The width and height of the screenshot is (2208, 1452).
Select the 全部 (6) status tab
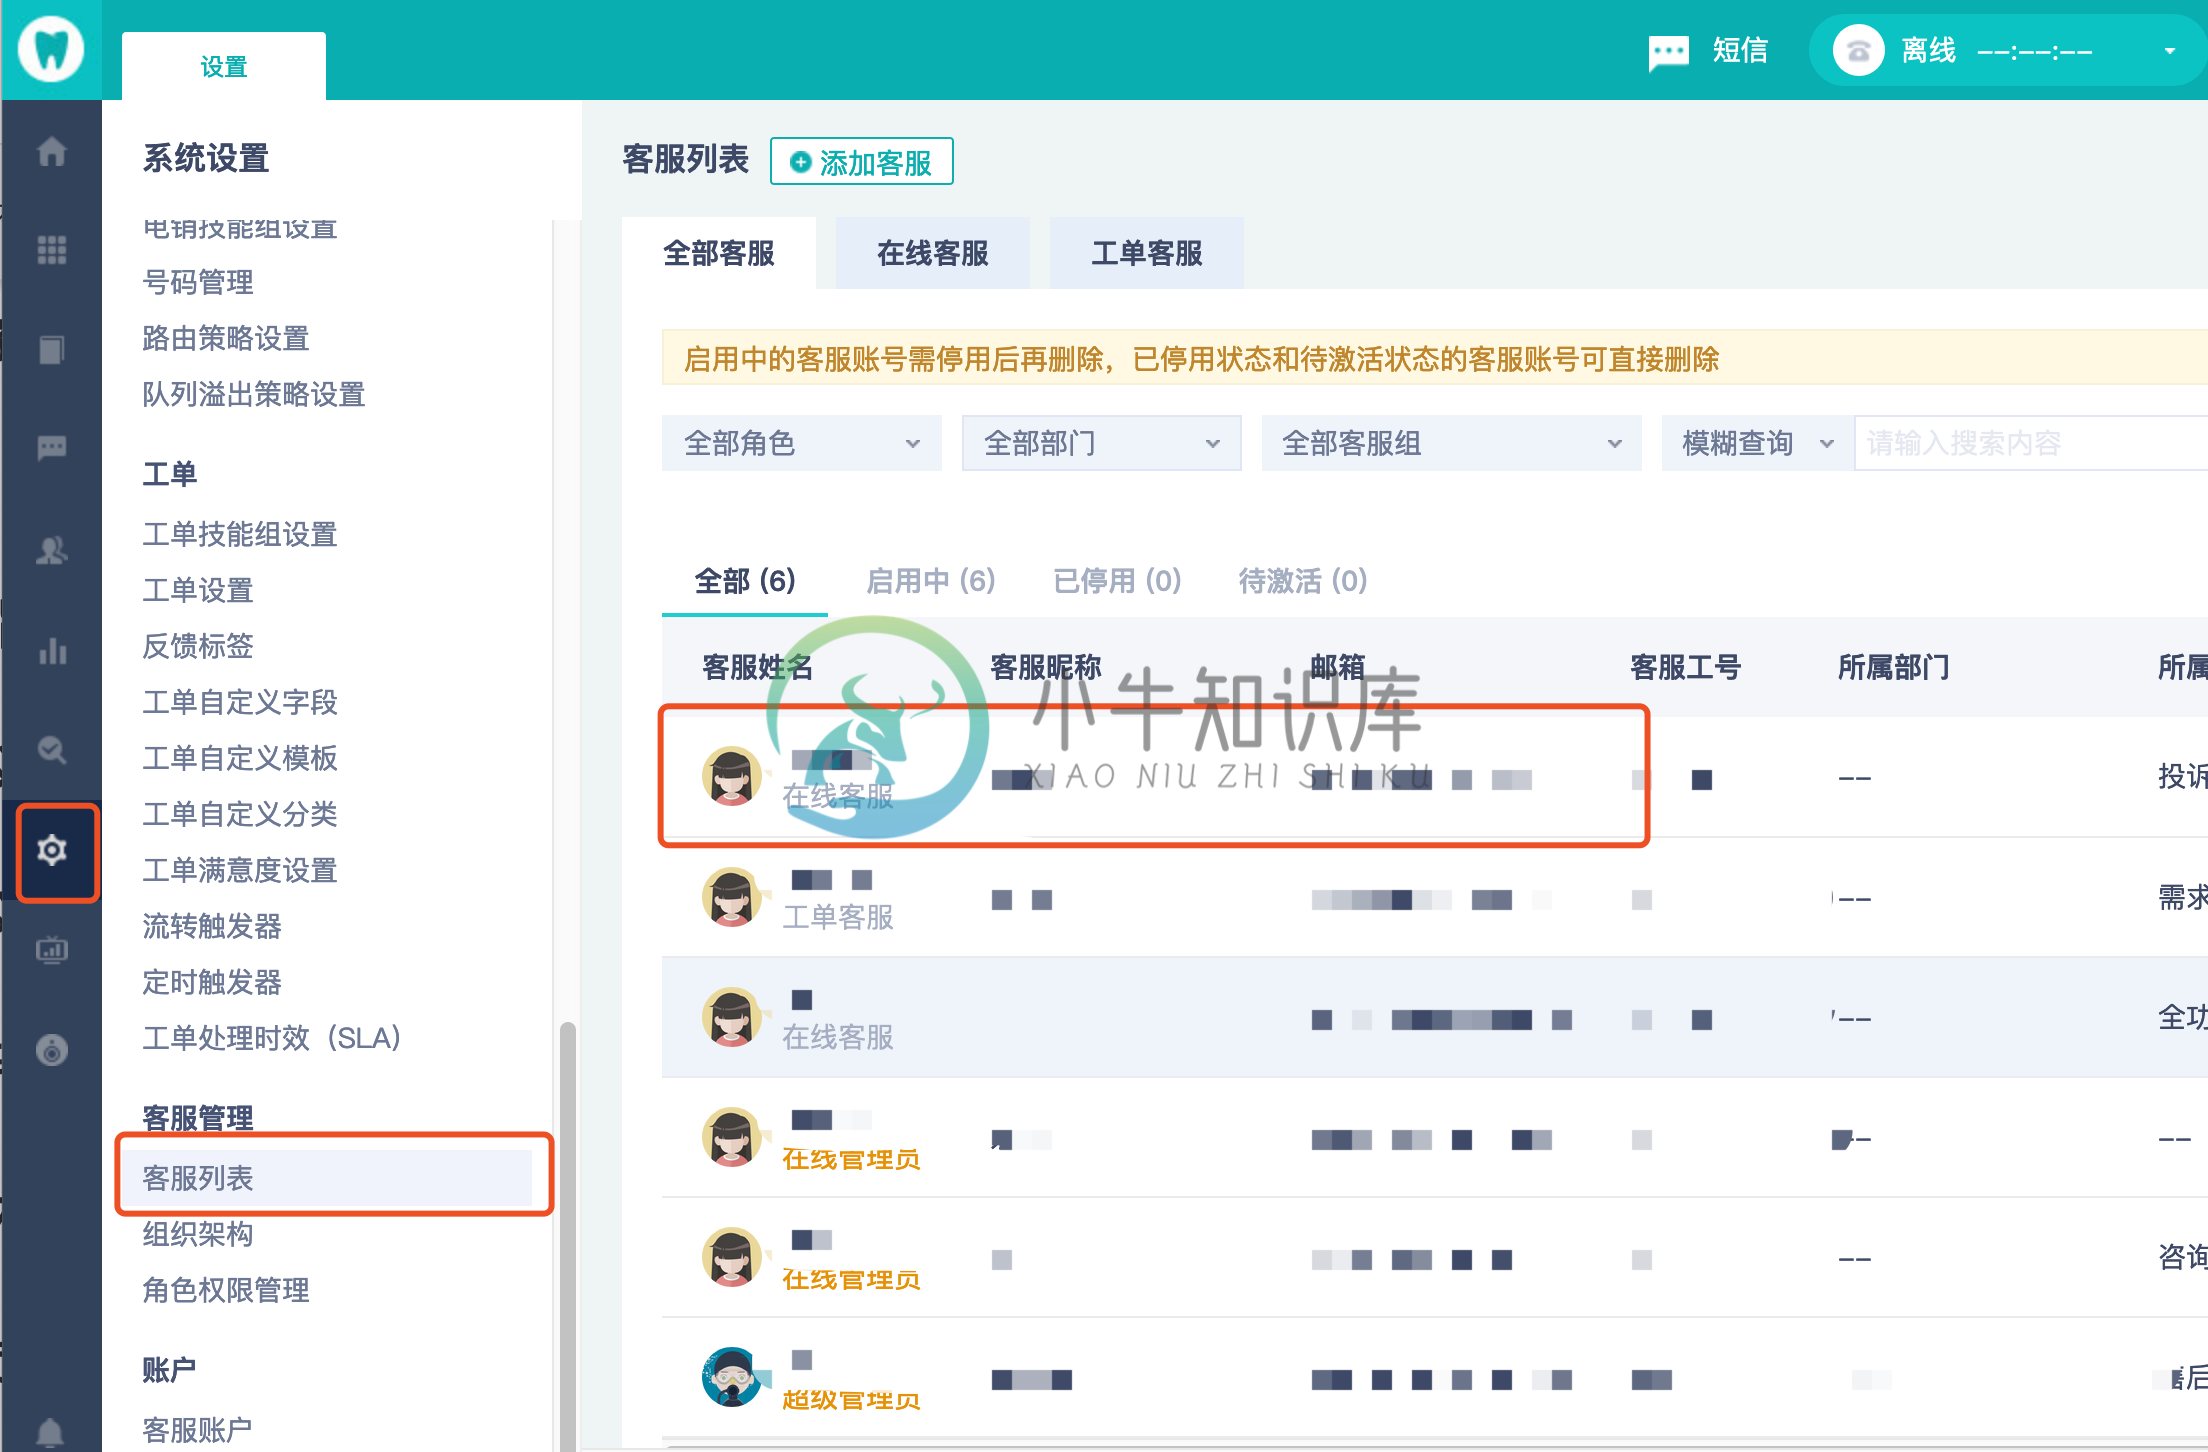745,581
